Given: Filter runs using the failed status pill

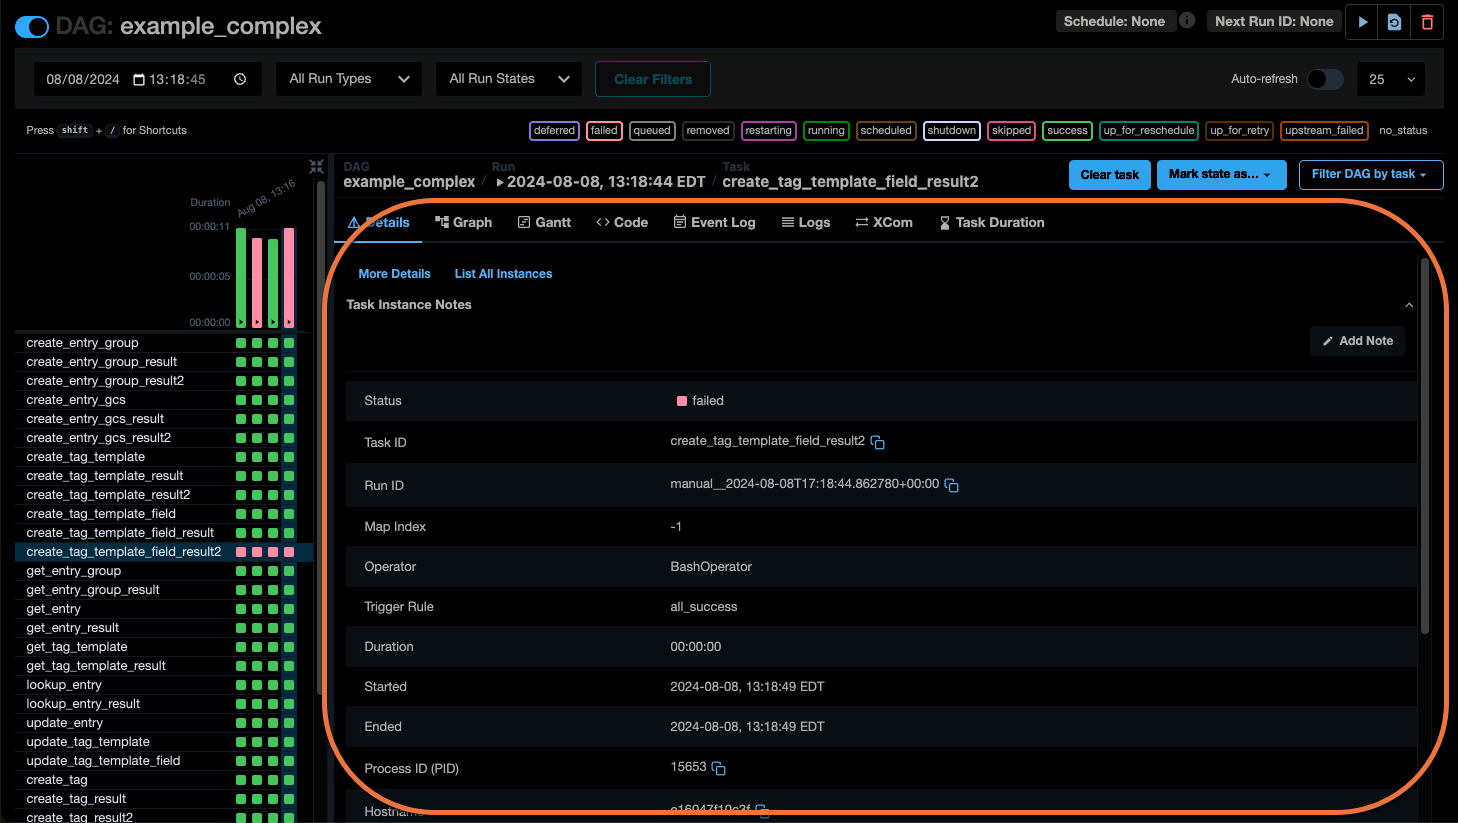Looking at the screenshot, I should coord(604,130).
